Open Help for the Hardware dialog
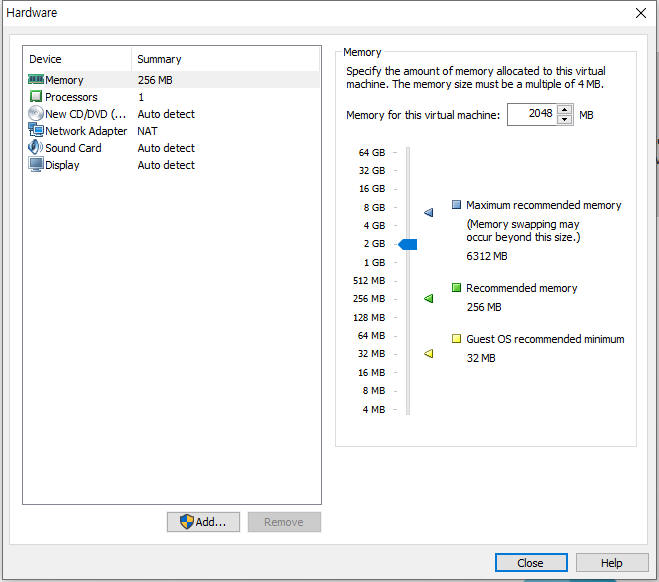The width and height of the screenshot is (659, 582). point(612,563)
